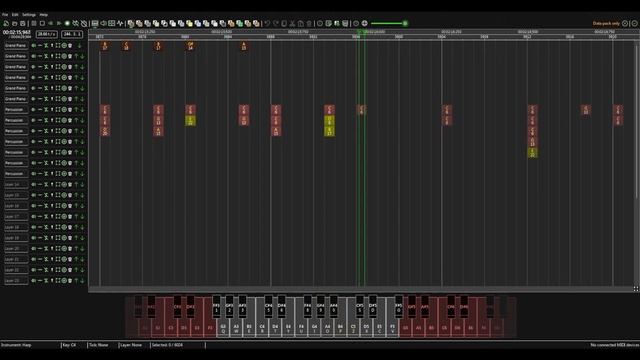The width and height of the screenshot is (640, 360).
Task: Open a song file from the toolbar
Action: (14, 24)
